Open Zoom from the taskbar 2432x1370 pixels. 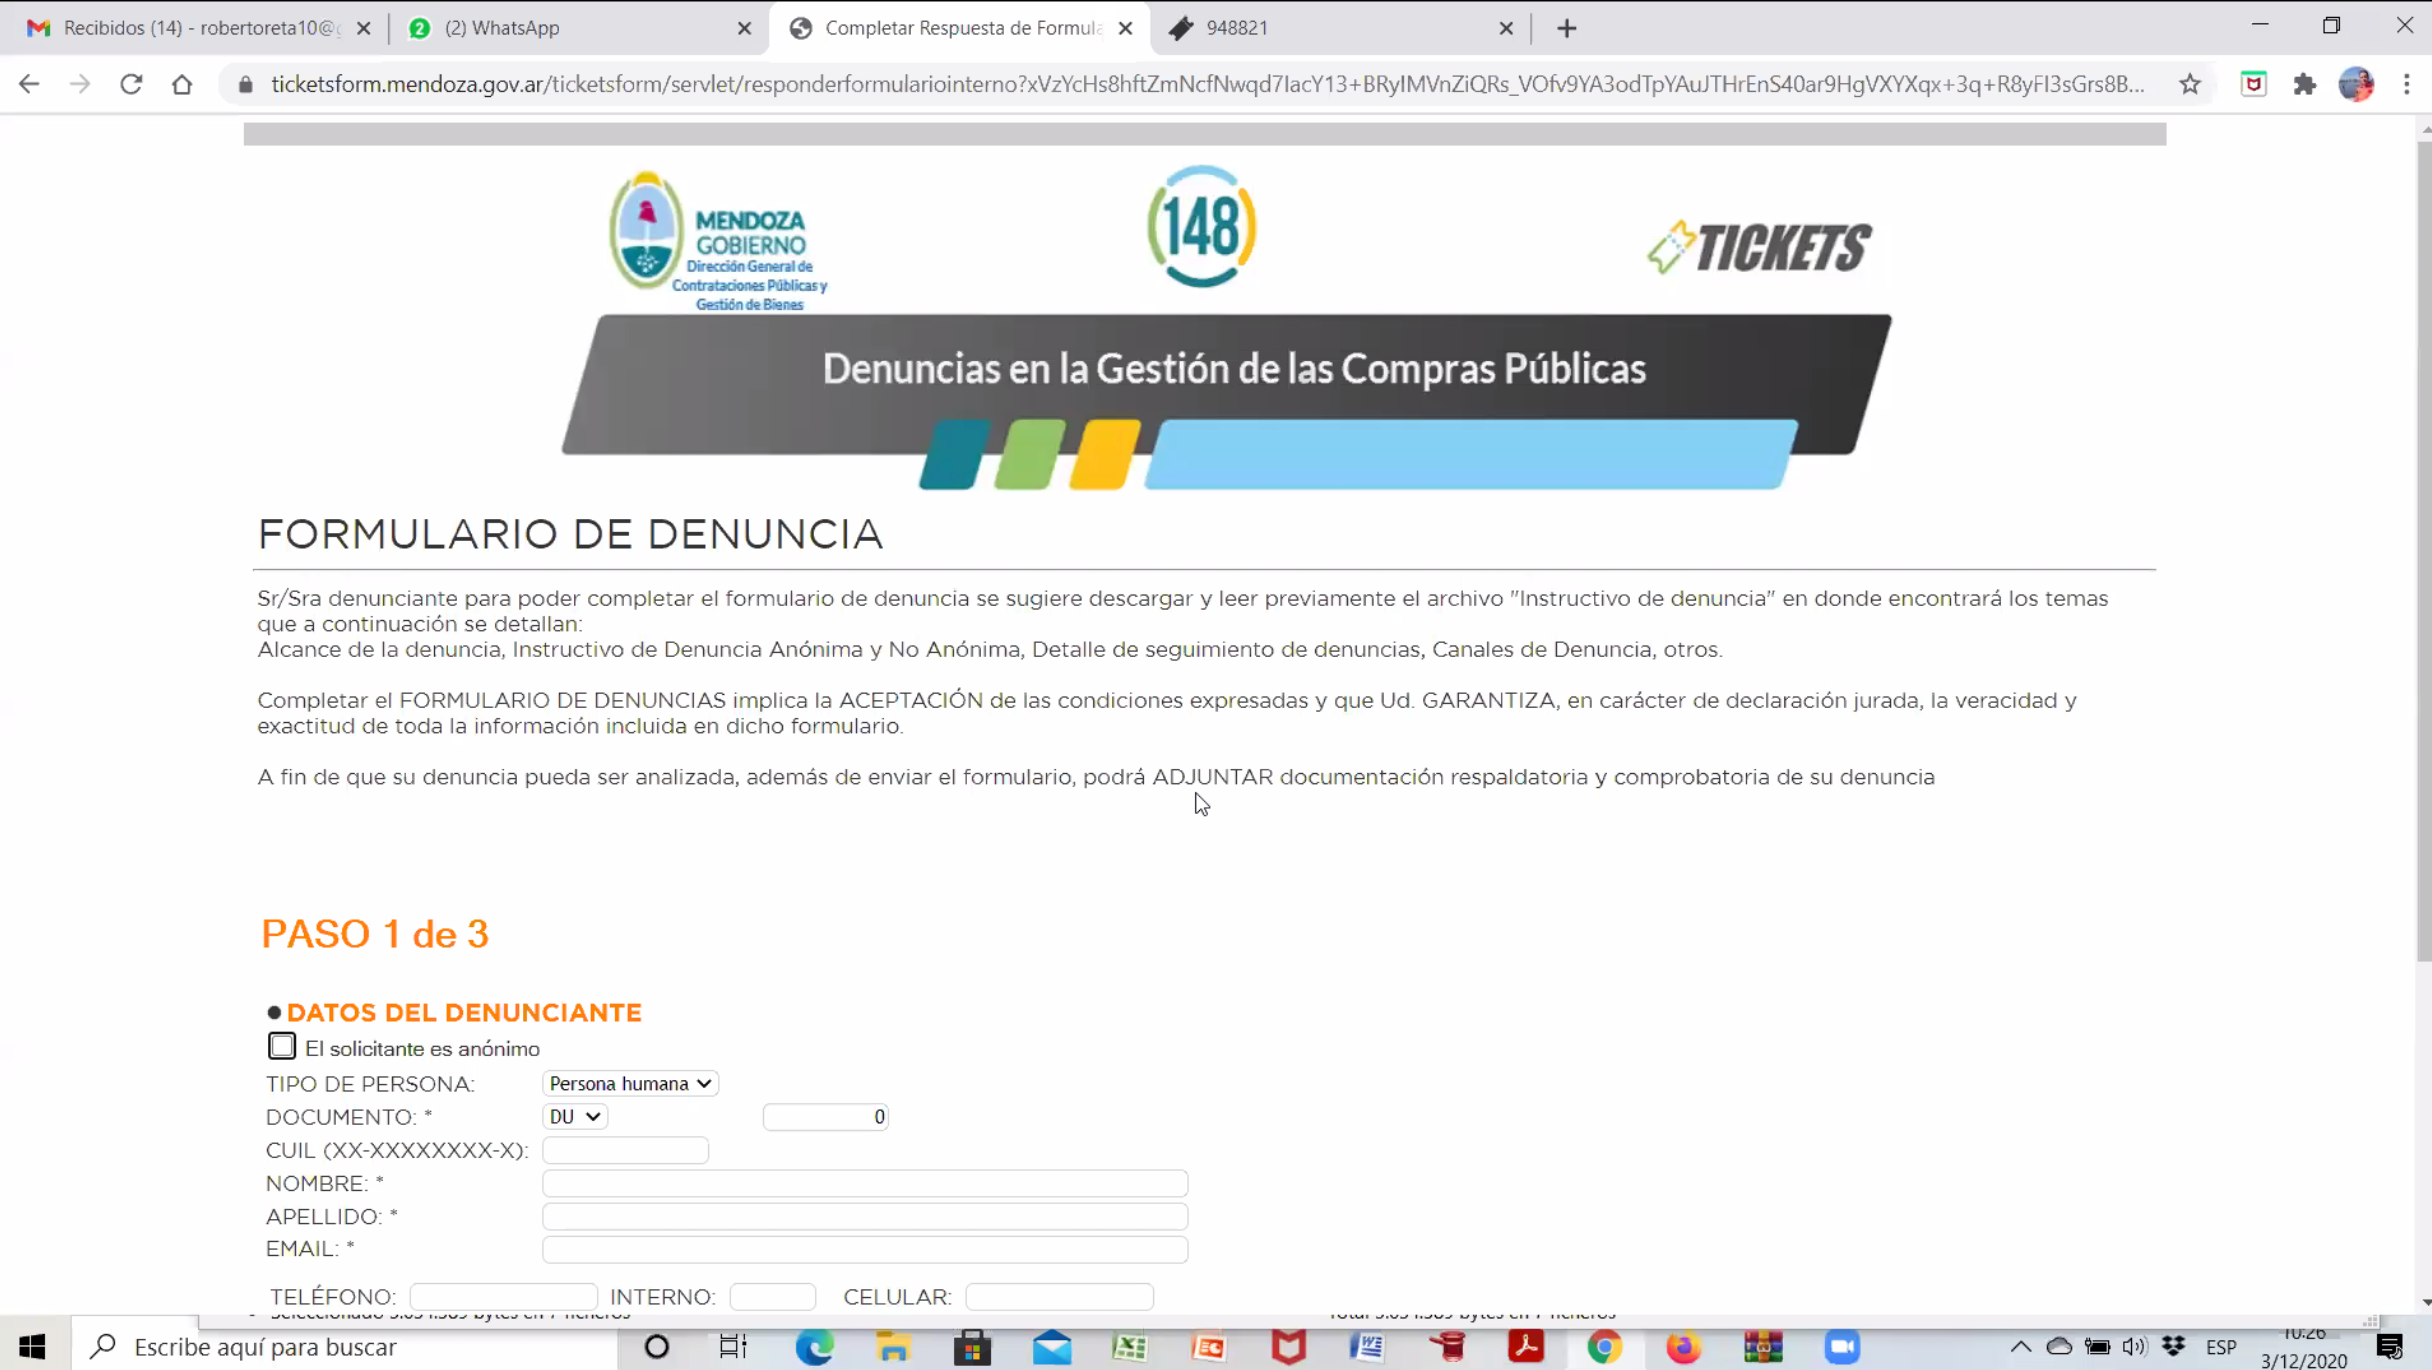pos(1842,1347)
